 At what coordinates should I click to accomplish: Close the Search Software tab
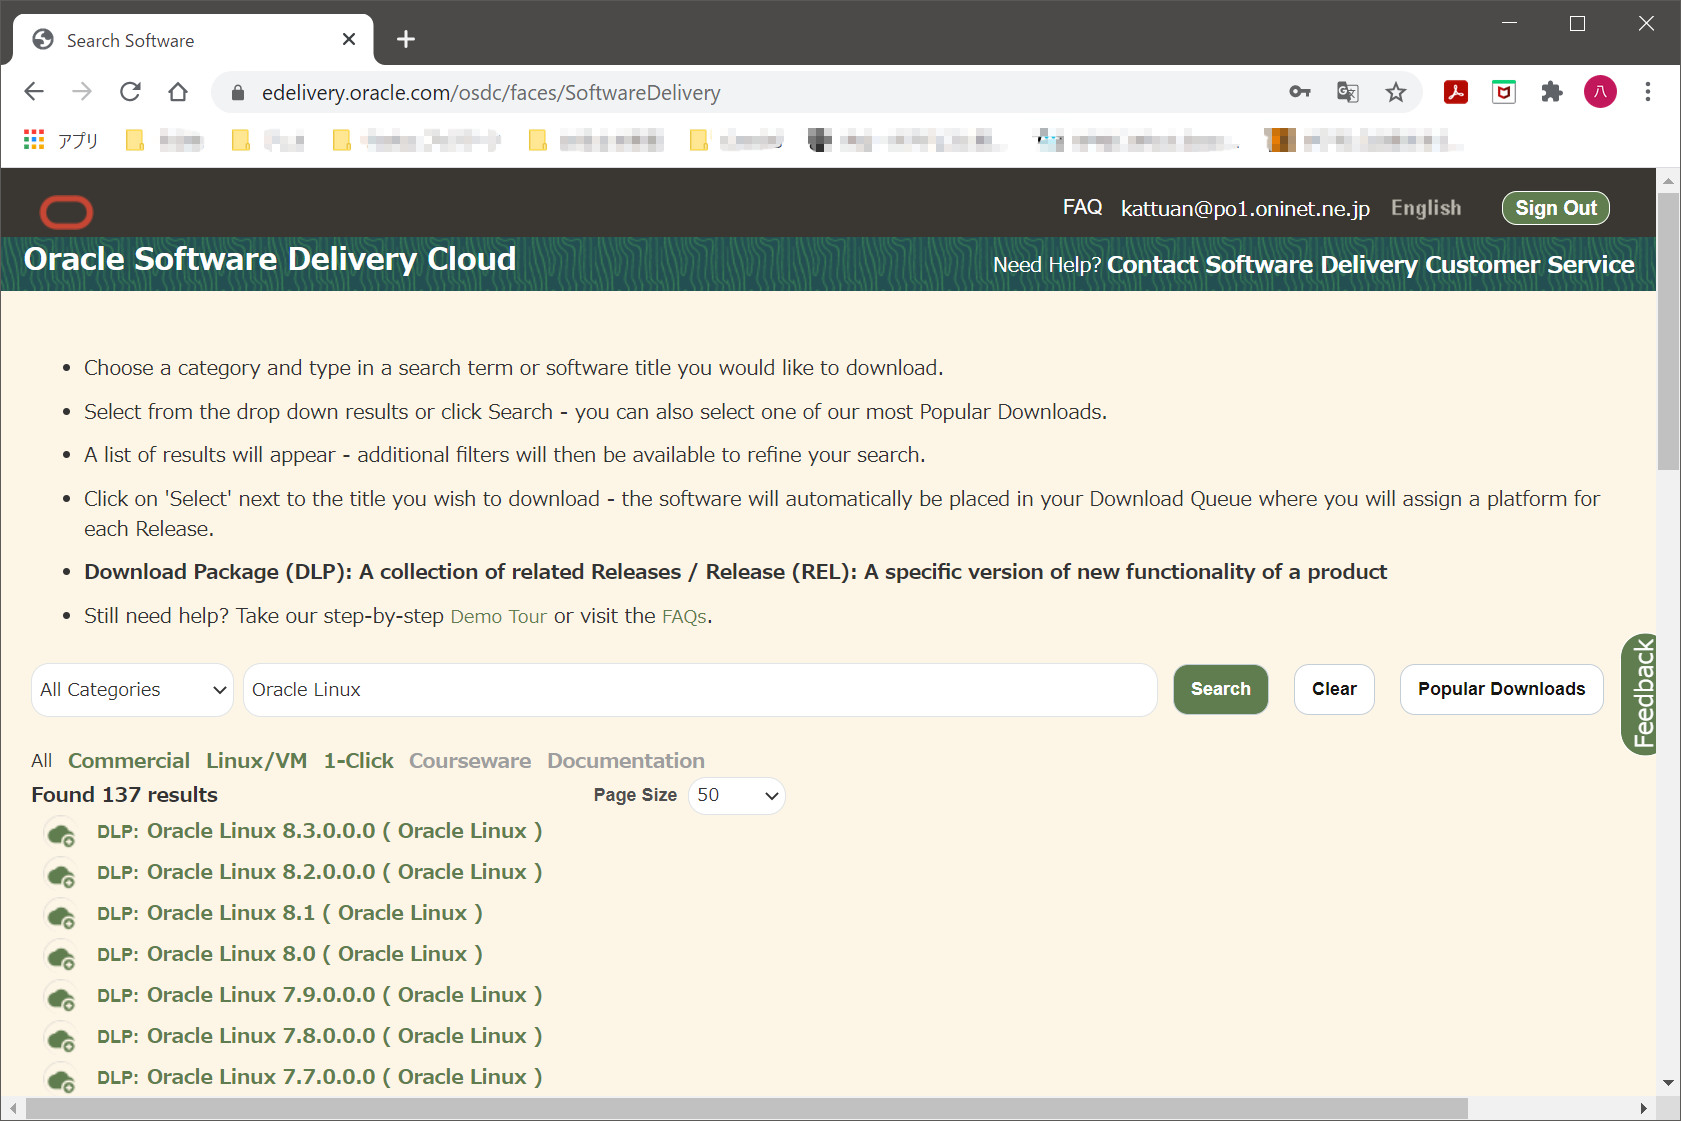349,39
